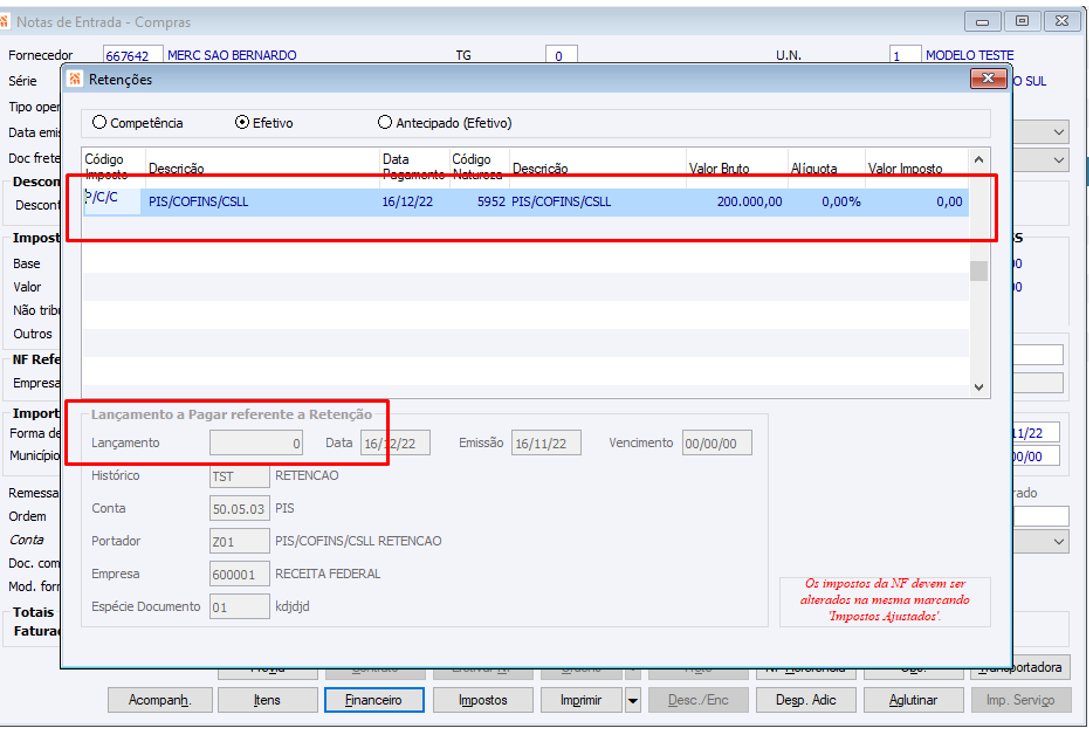Click Fornecedor code field 667642

[x=133, y=56]
